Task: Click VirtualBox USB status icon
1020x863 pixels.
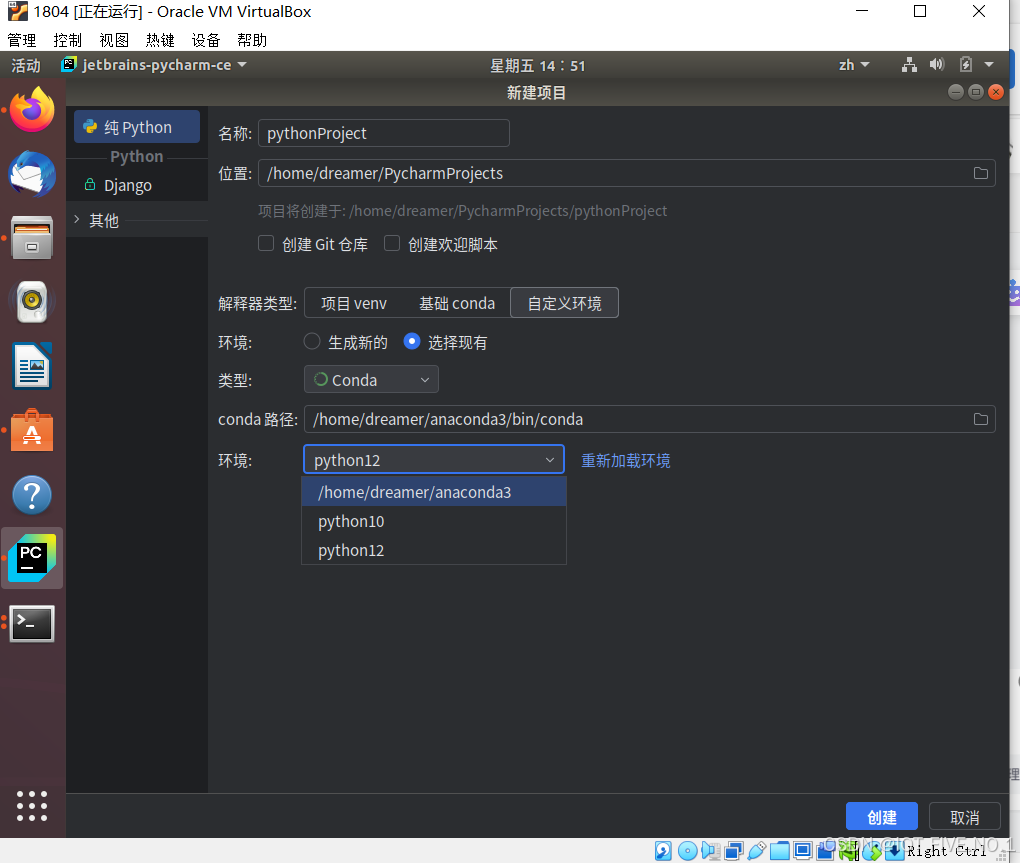Action: click(757, 851)
